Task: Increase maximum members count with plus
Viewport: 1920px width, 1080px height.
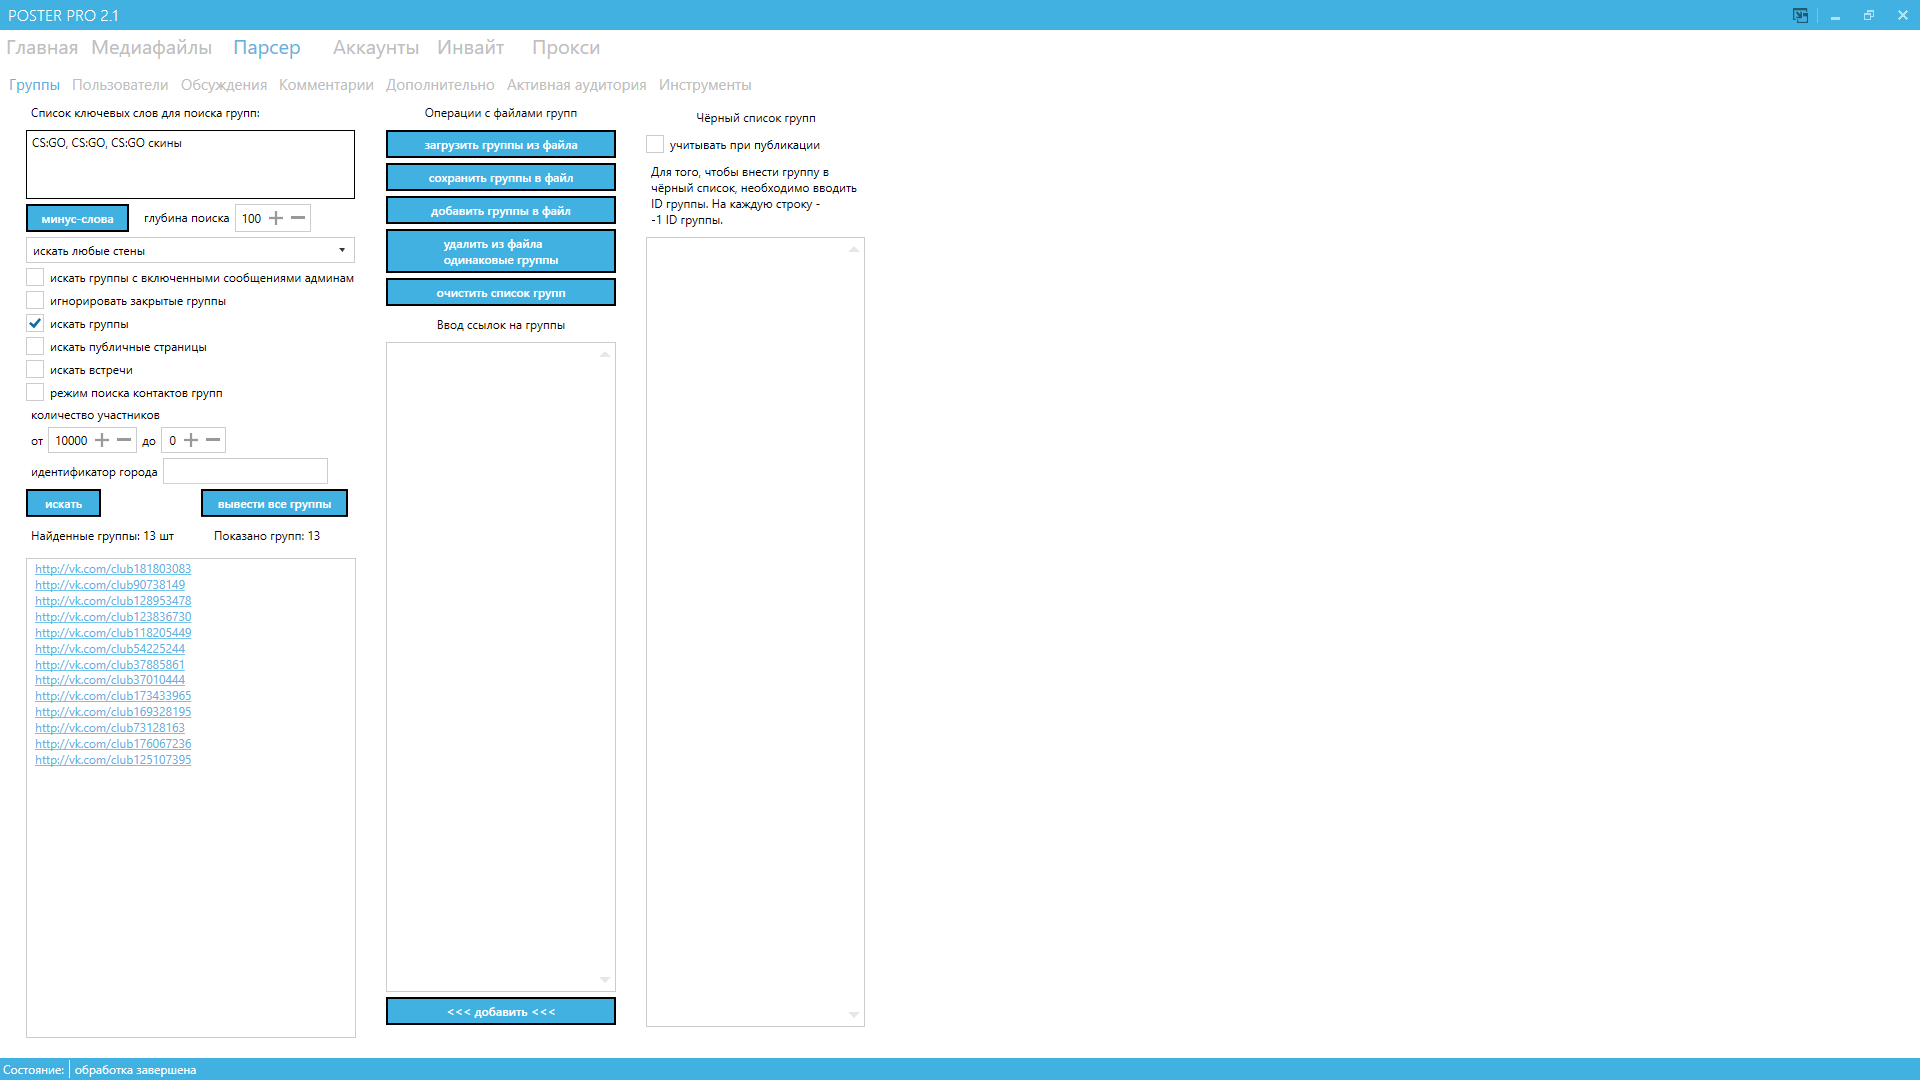Action: [191, 440]
